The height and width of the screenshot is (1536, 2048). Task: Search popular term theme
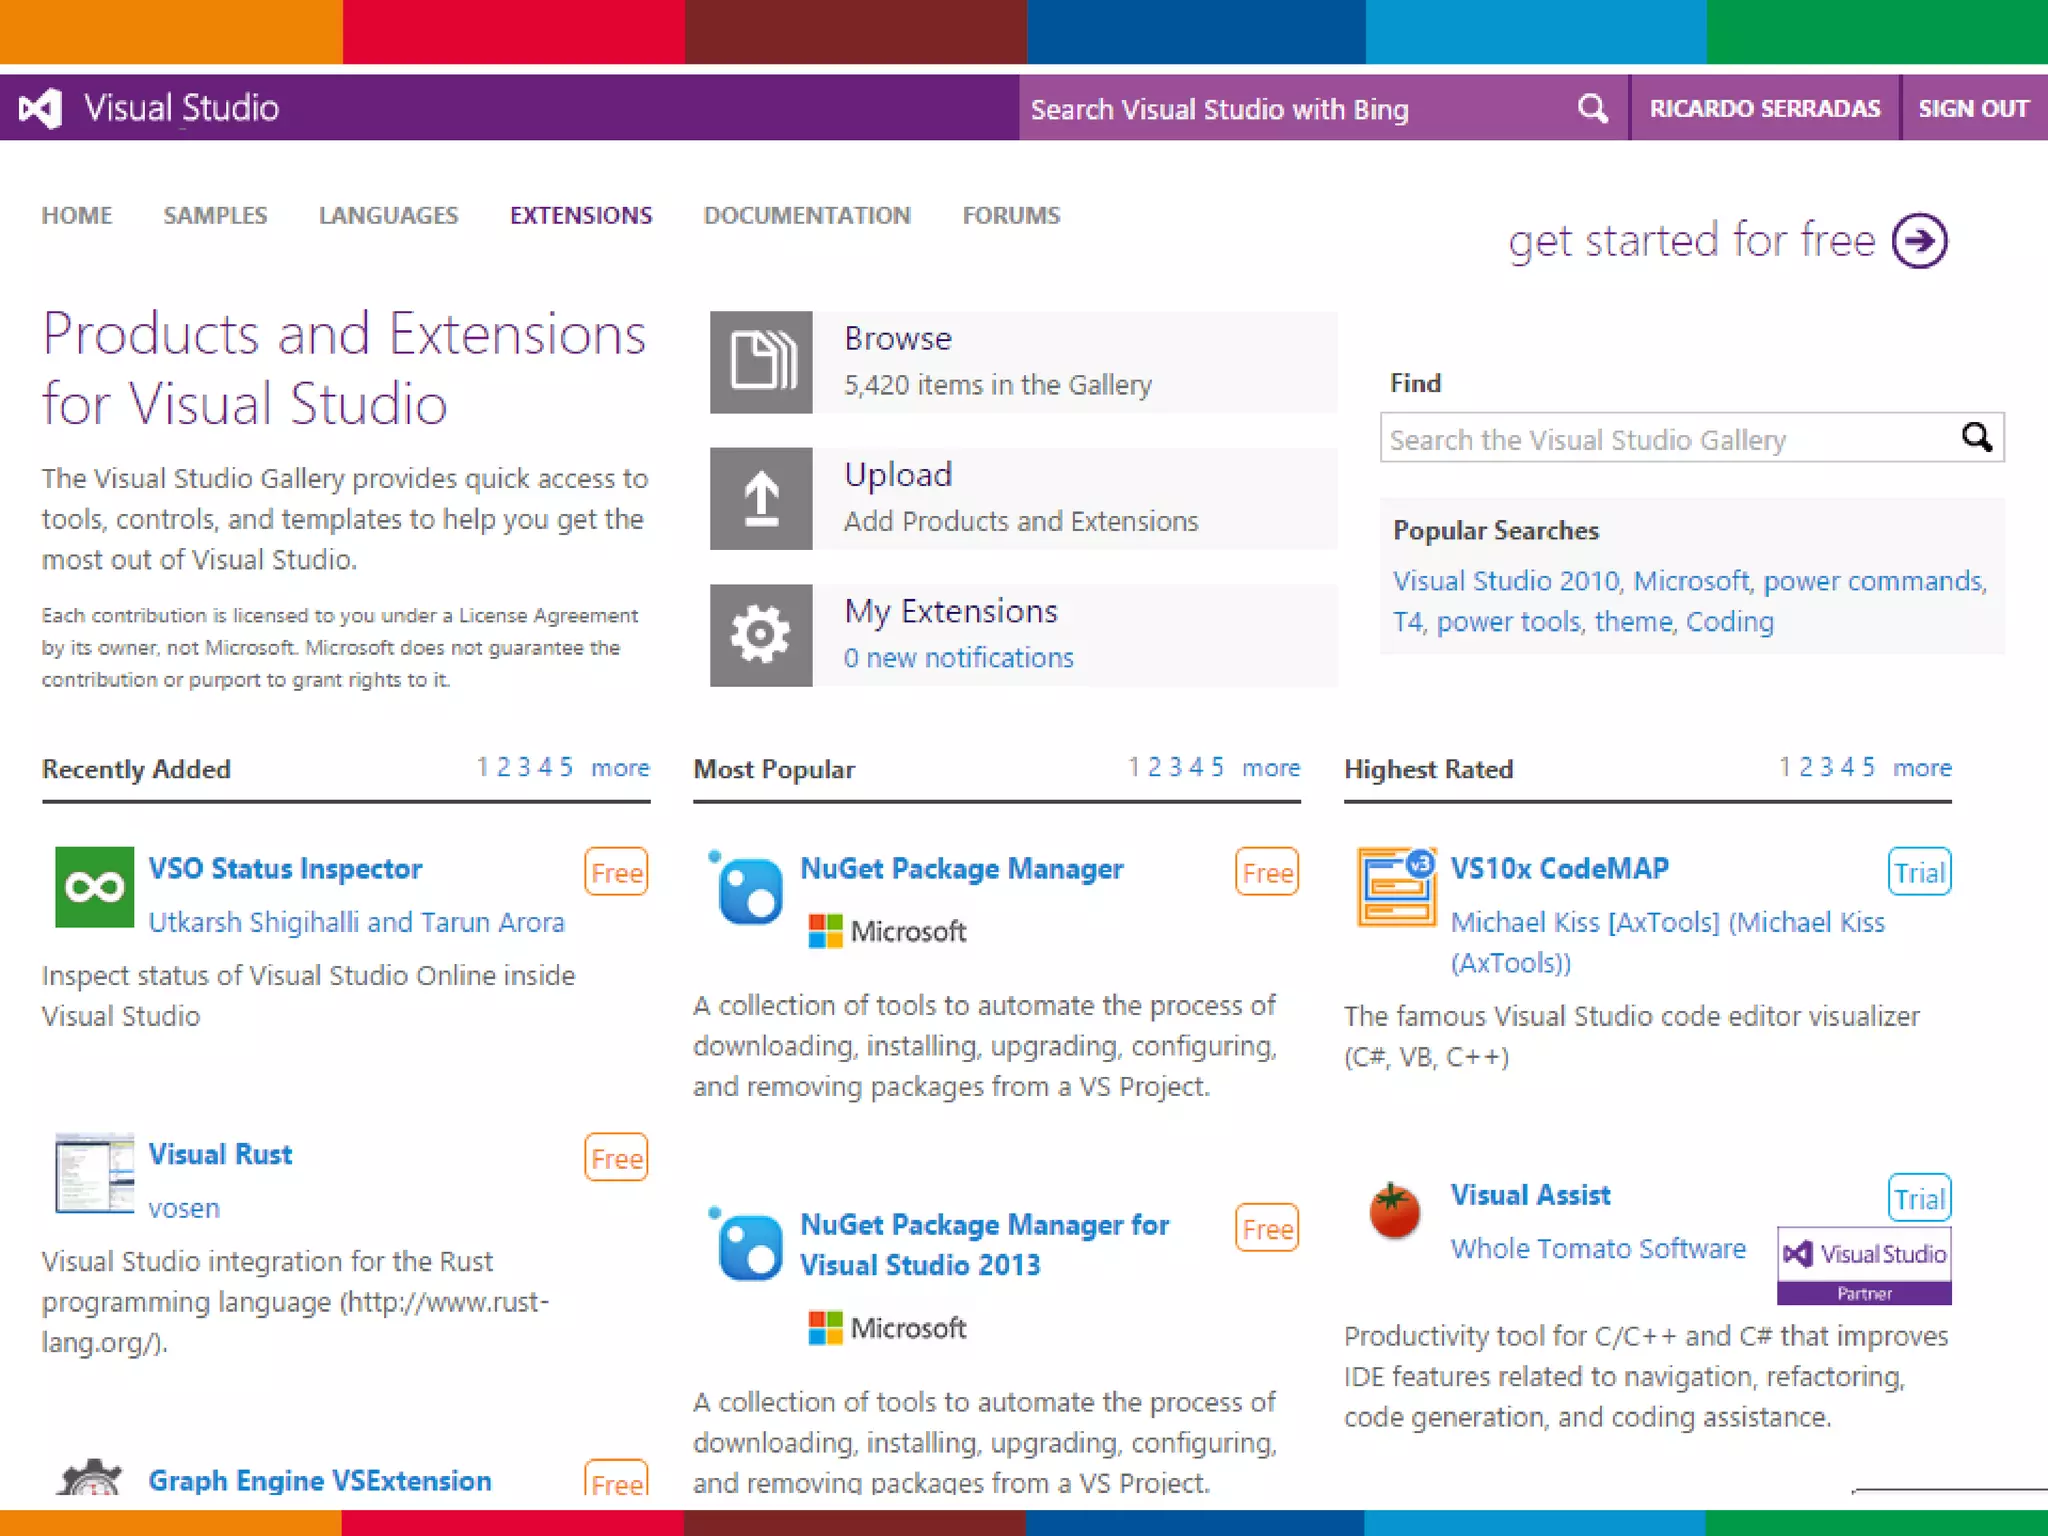1633,622
